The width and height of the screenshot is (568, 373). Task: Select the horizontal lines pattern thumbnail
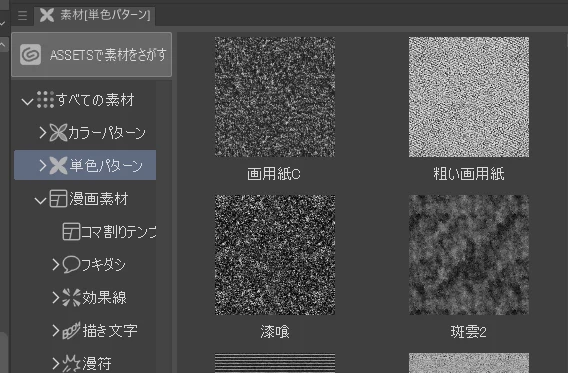click(x=275, y=363)
